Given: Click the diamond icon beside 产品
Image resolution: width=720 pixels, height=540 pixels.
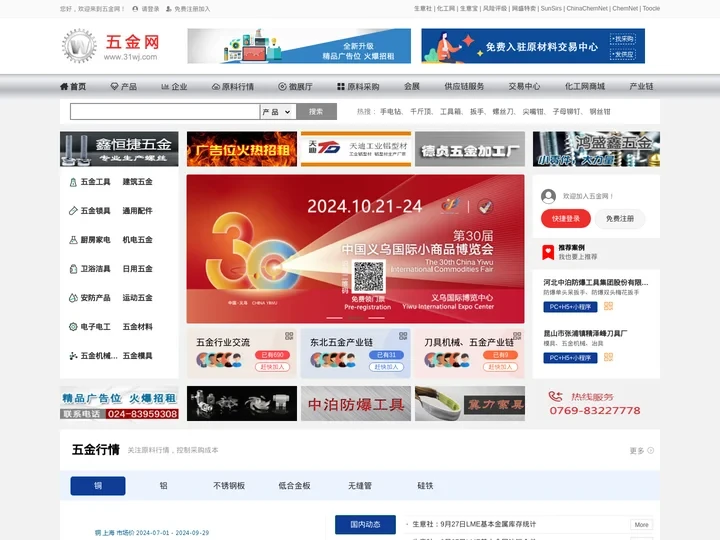Looking at the screenshot, I should click(114, 86).
